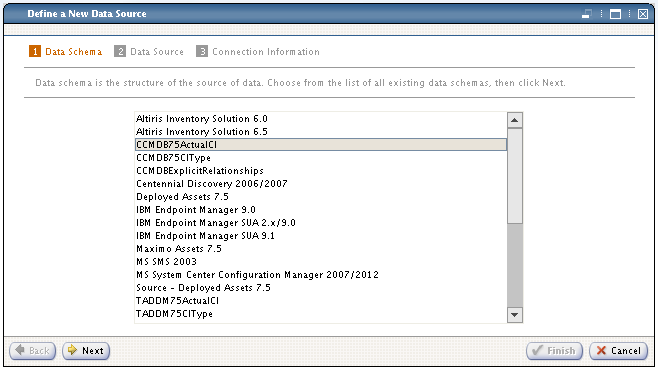Screen dimensions: 658x370
Task: Close the dialog with the X icon
Action: pos(643,14)
